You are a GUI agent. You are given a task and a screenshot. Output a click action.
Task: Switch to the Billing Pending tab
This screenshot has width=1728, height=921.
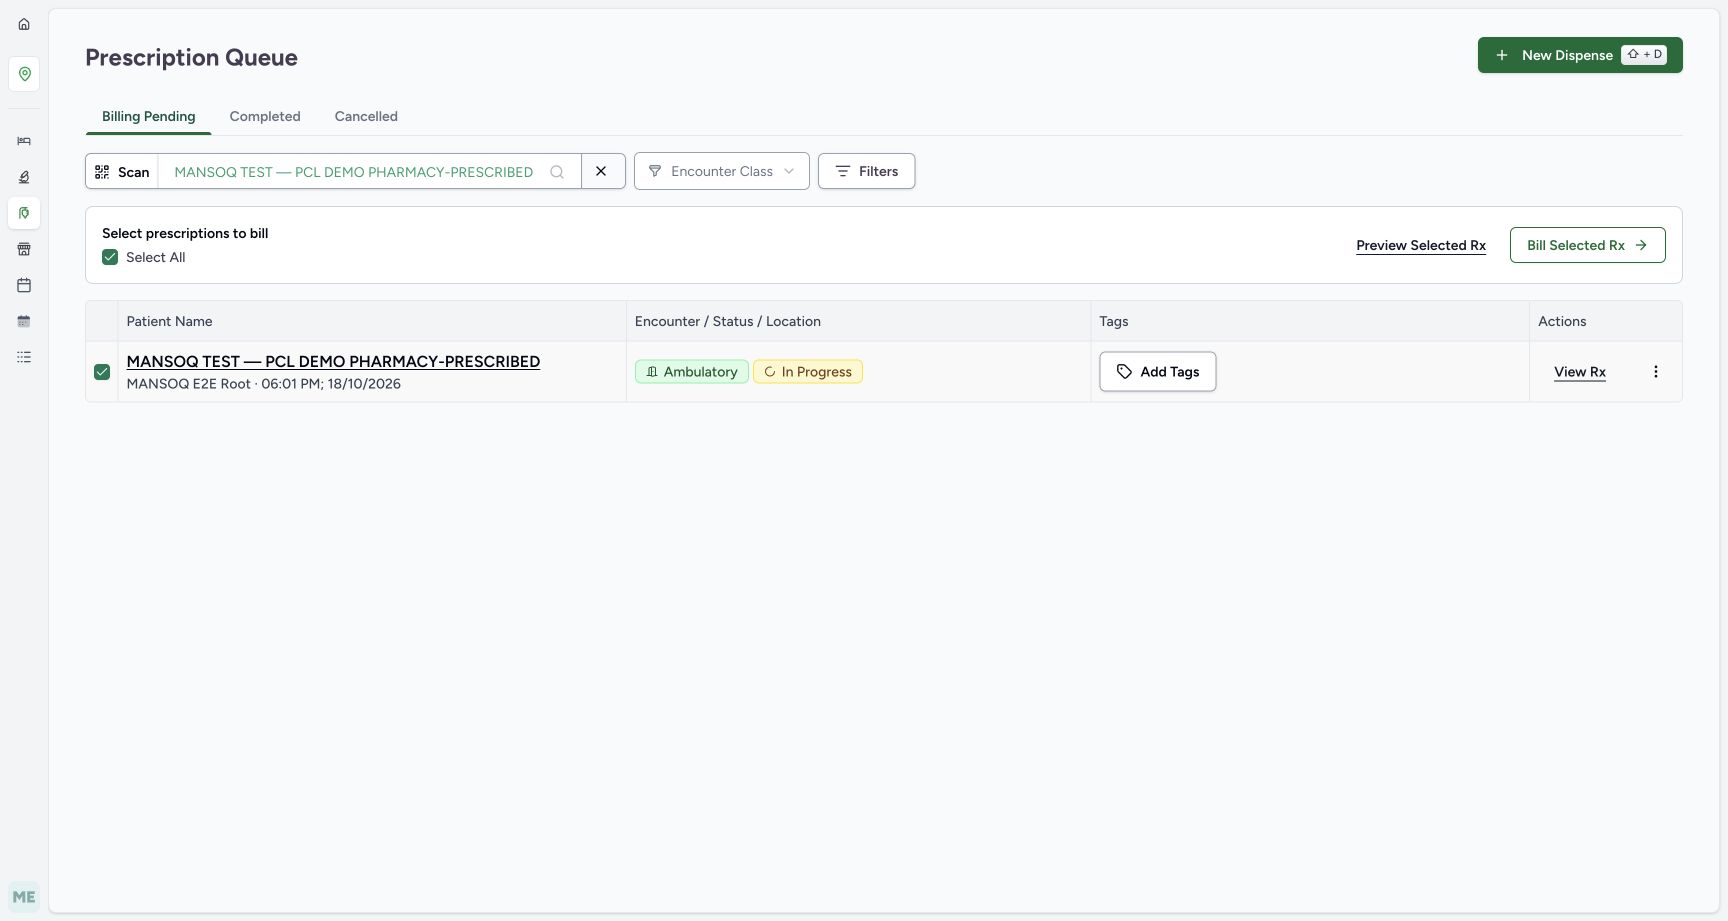click(x=149, y=116)
